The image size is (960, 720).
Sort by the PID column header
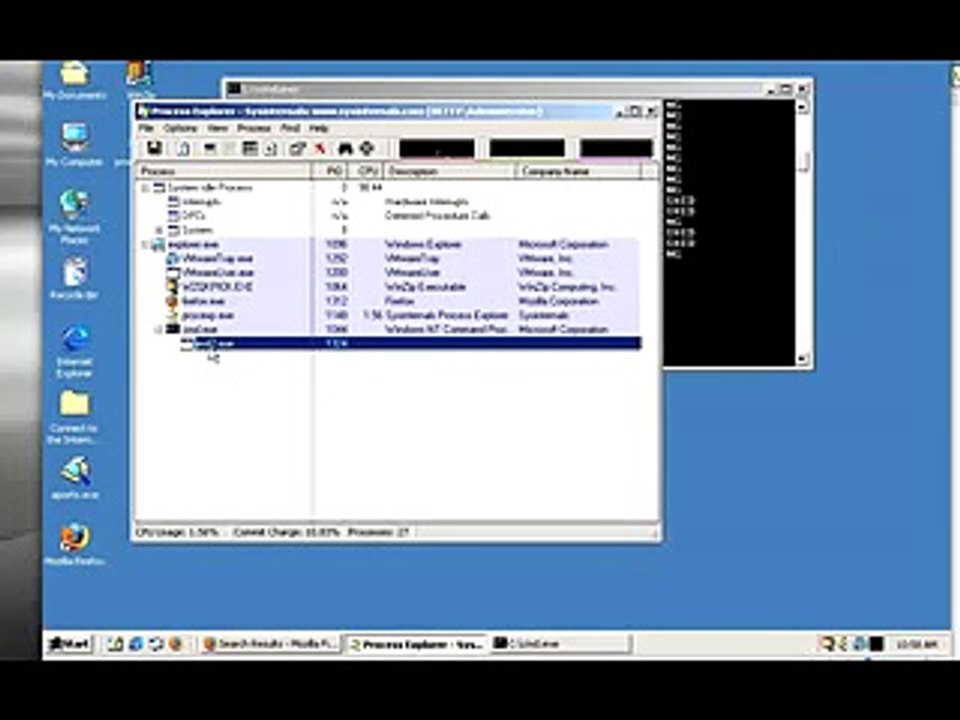coord(331,171)
